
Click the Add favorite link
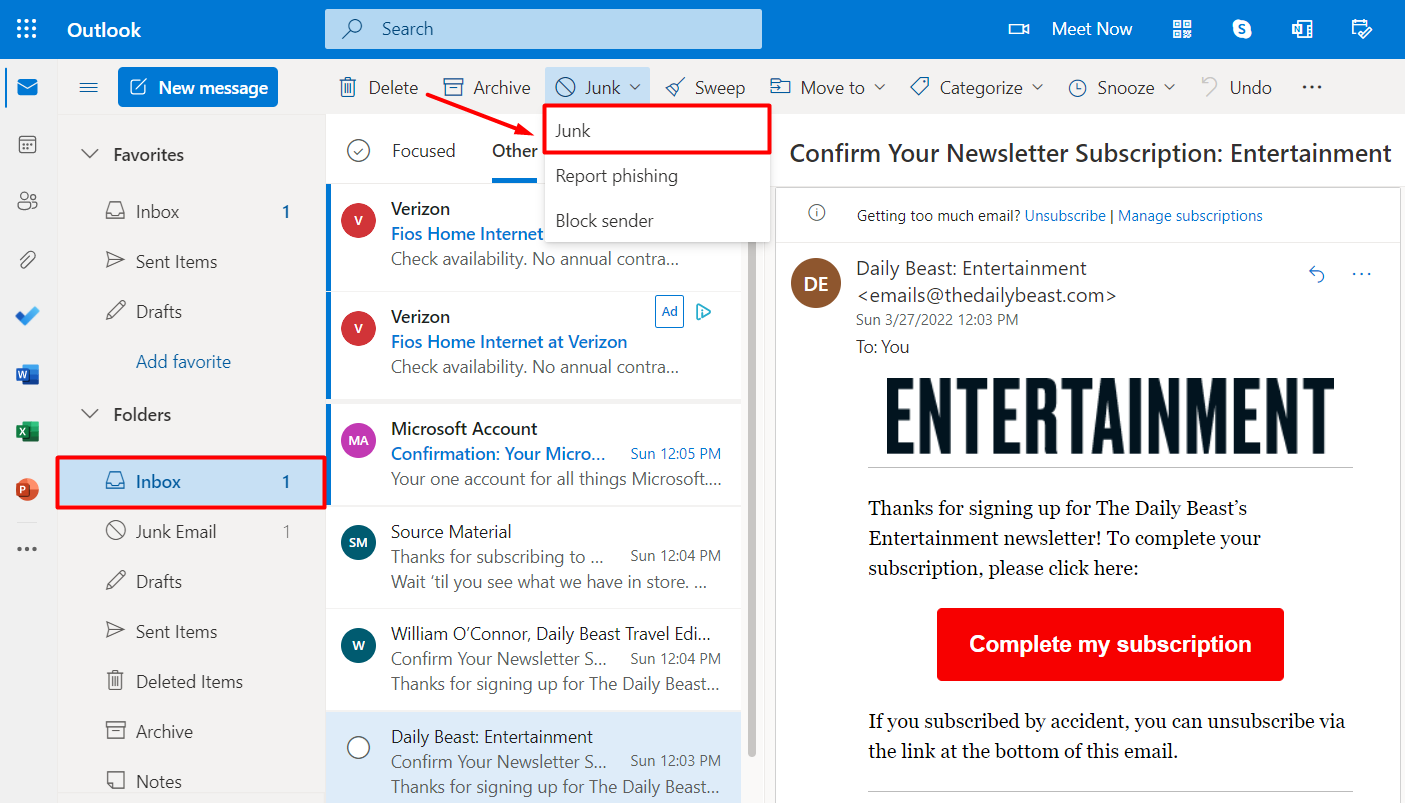tap(183, 362)
